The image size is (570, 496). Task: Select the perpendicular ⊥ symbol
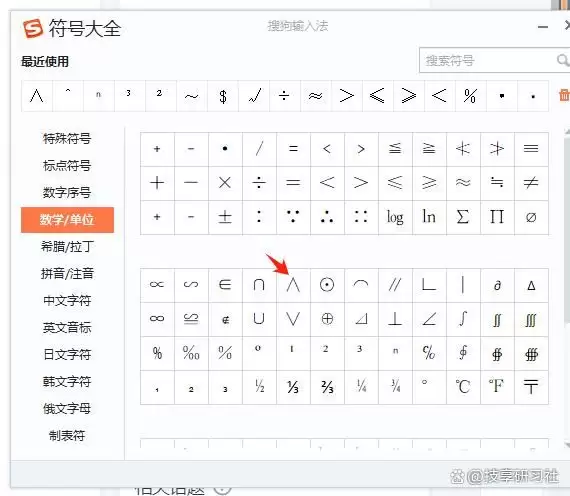pyautogui.click(x=395, y=319)
